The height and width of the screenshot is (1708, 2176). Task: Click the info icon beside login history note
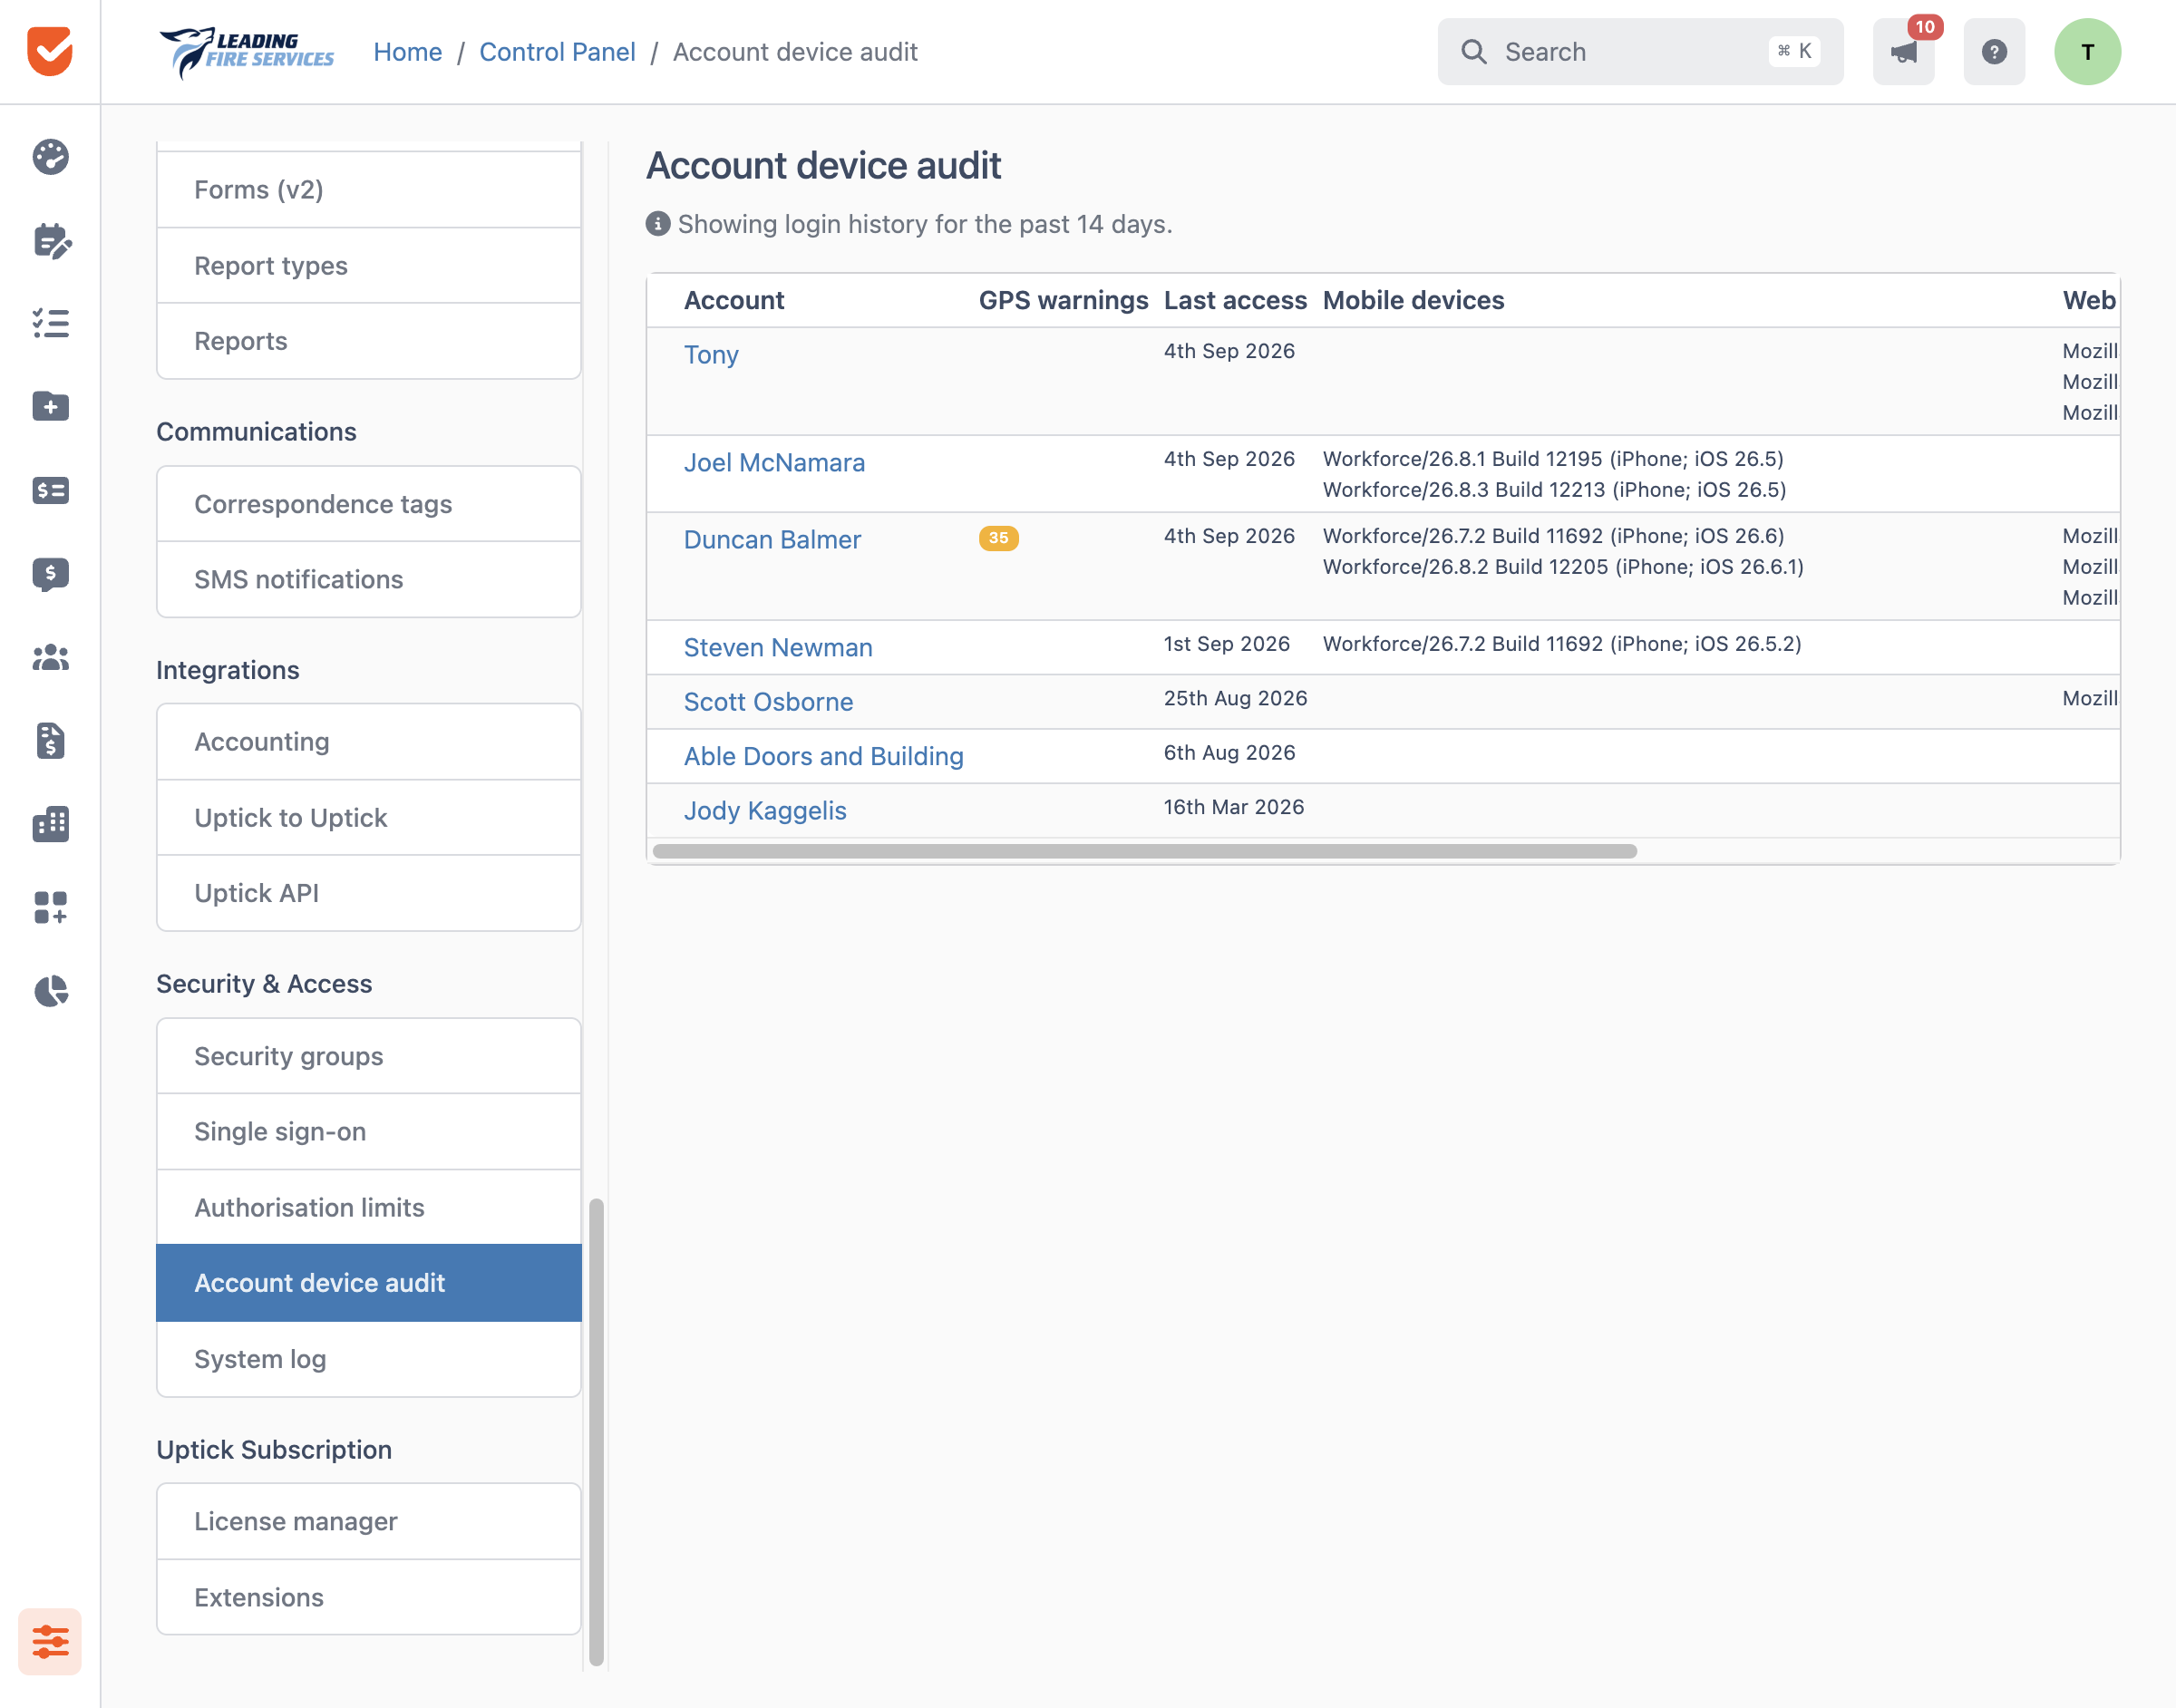tap(657, 223)
